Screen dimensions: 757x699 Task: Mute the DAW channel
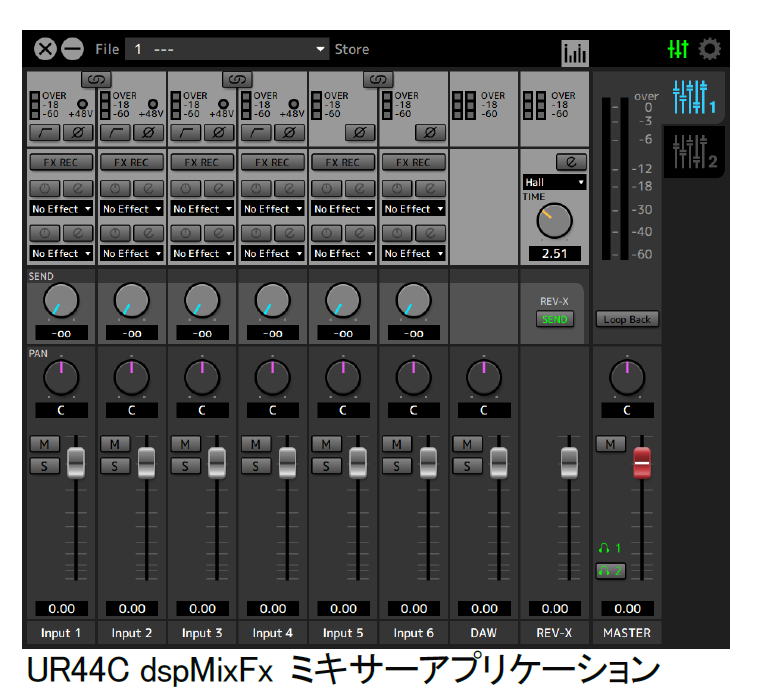point(467,444)
